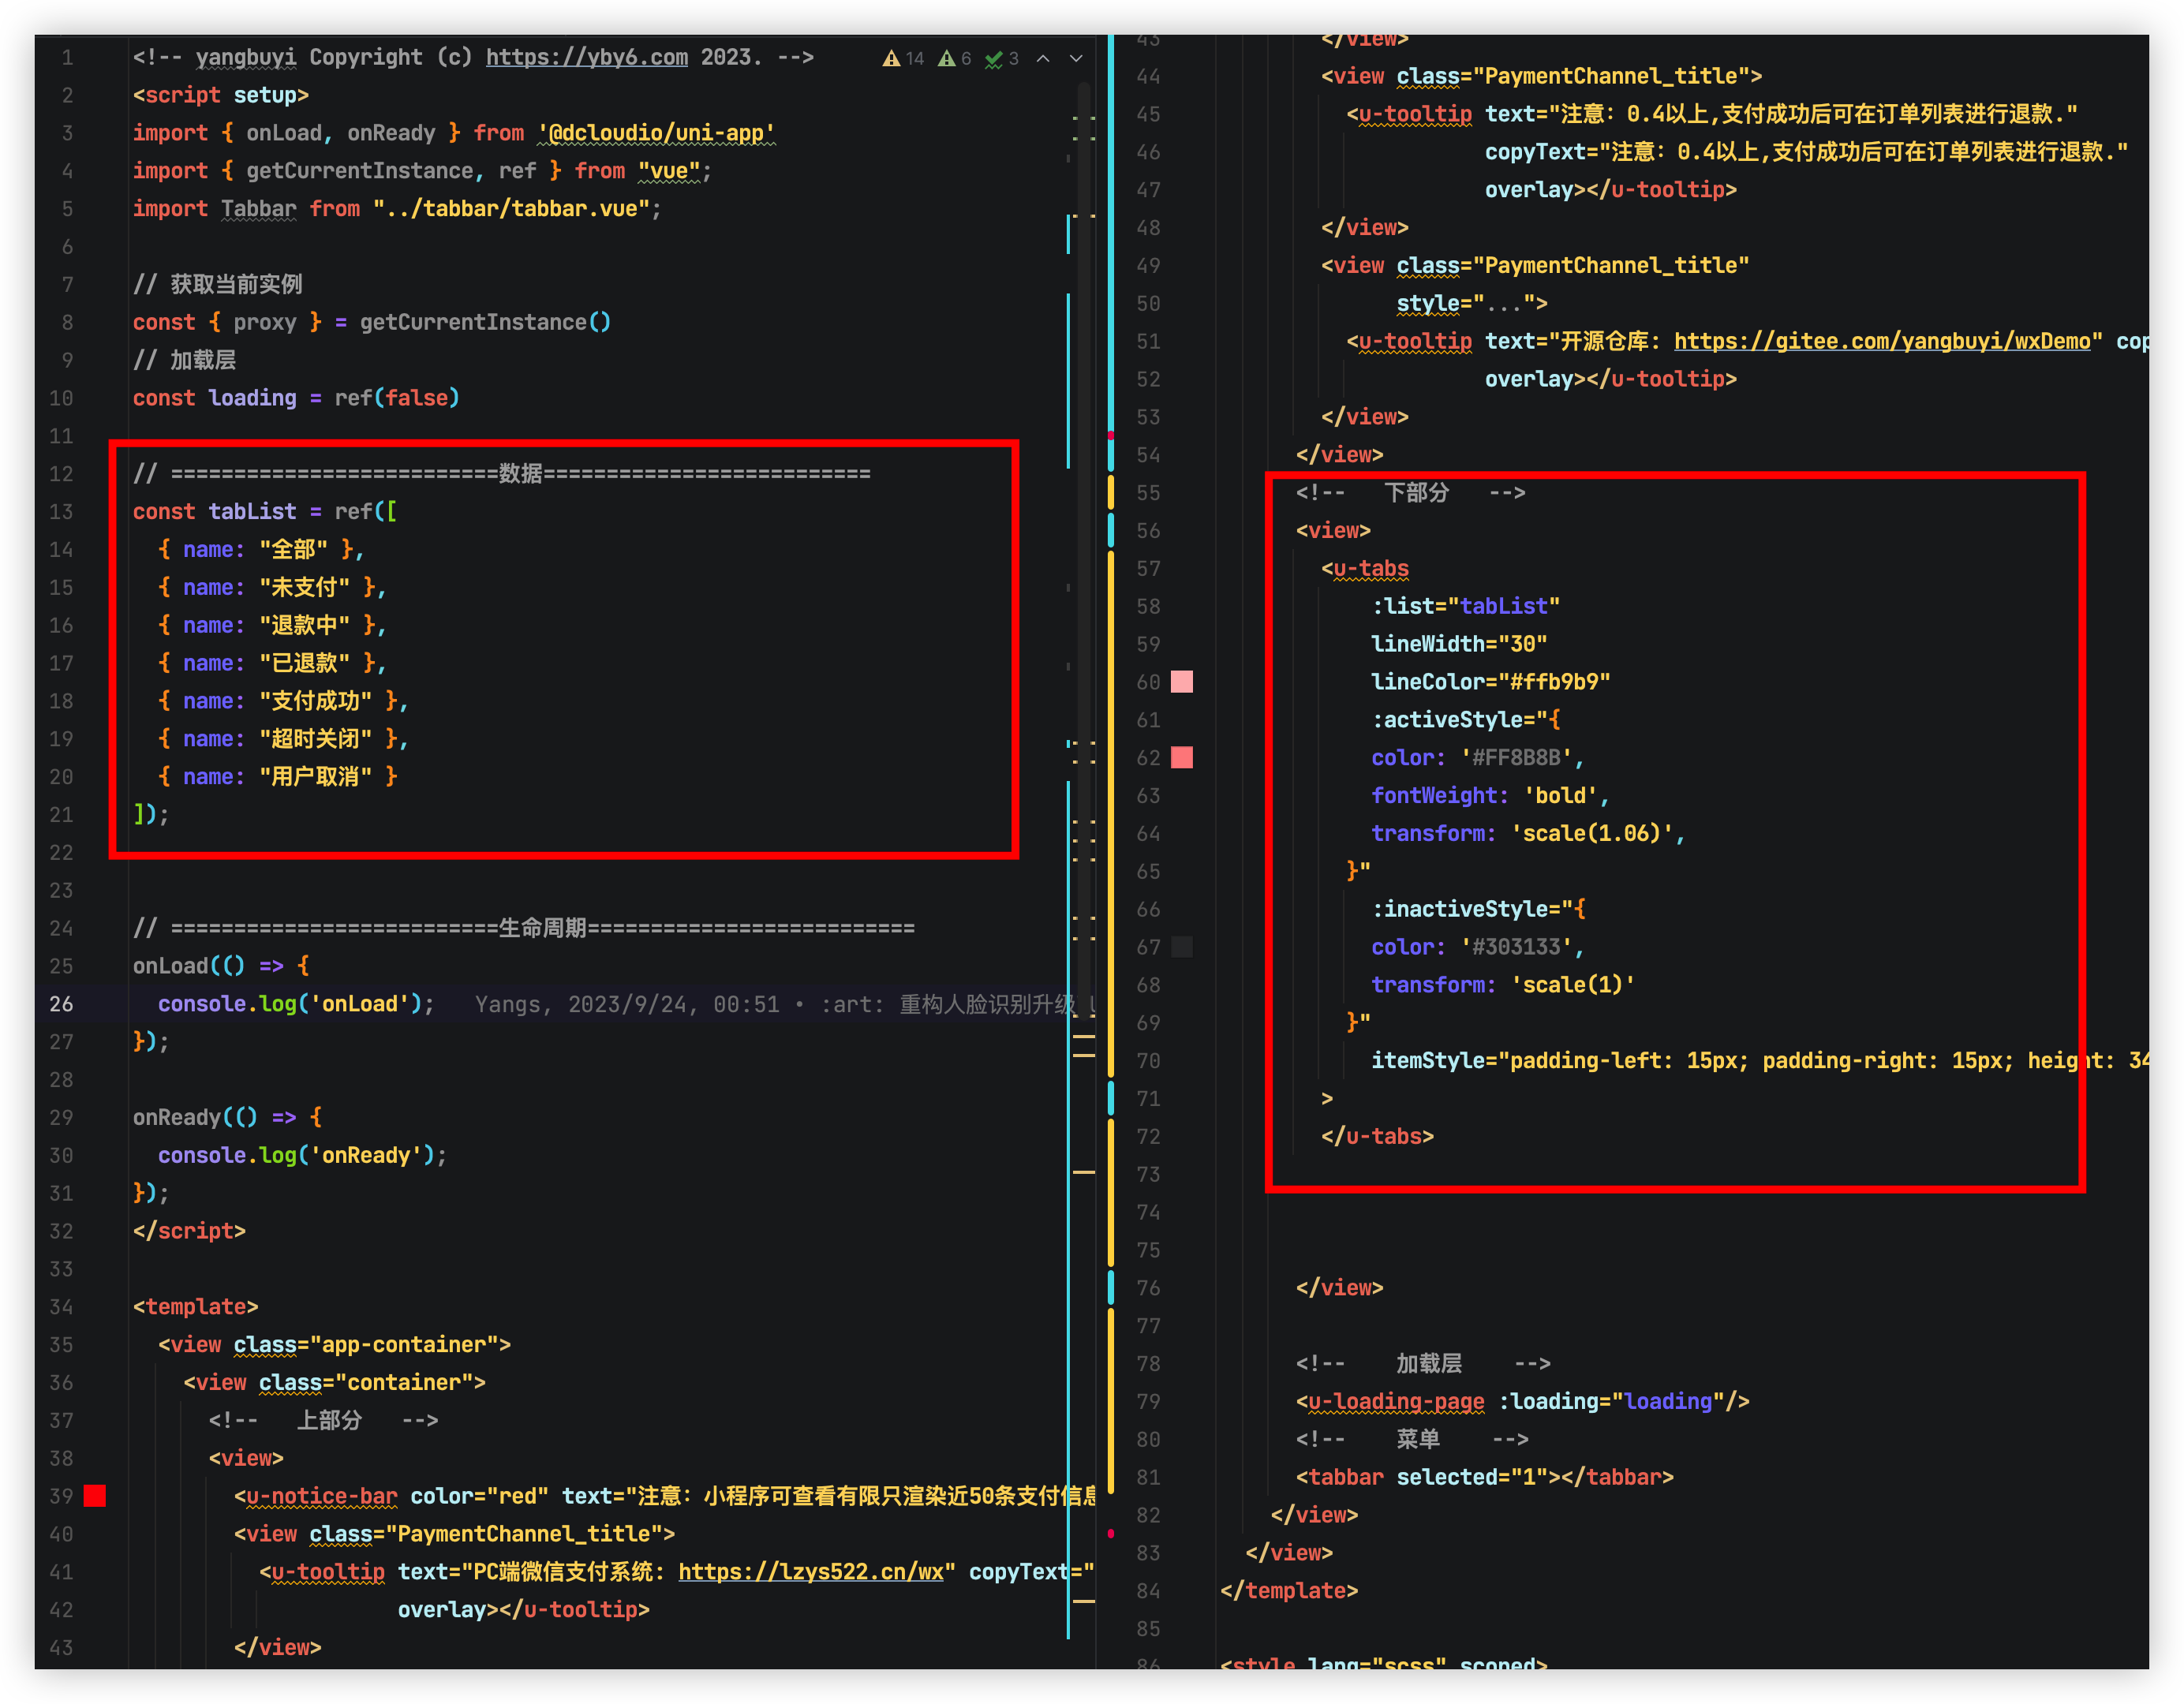Open the #FF8B8B gutter color swatch on line 62
The image size is (2184, 1704).
point(1181,758)
